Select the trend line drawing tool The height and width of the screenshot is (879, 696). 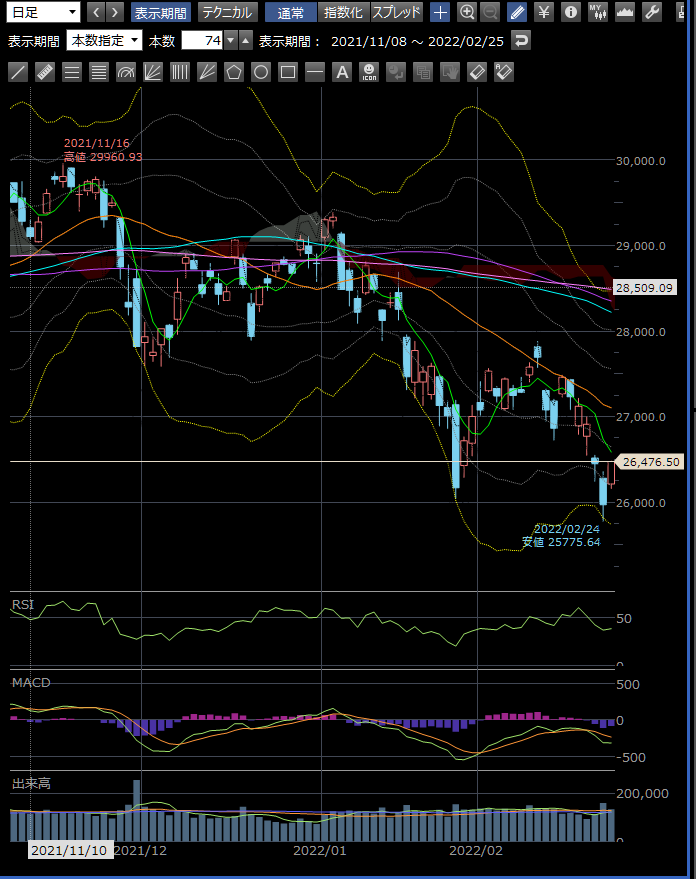18,72
